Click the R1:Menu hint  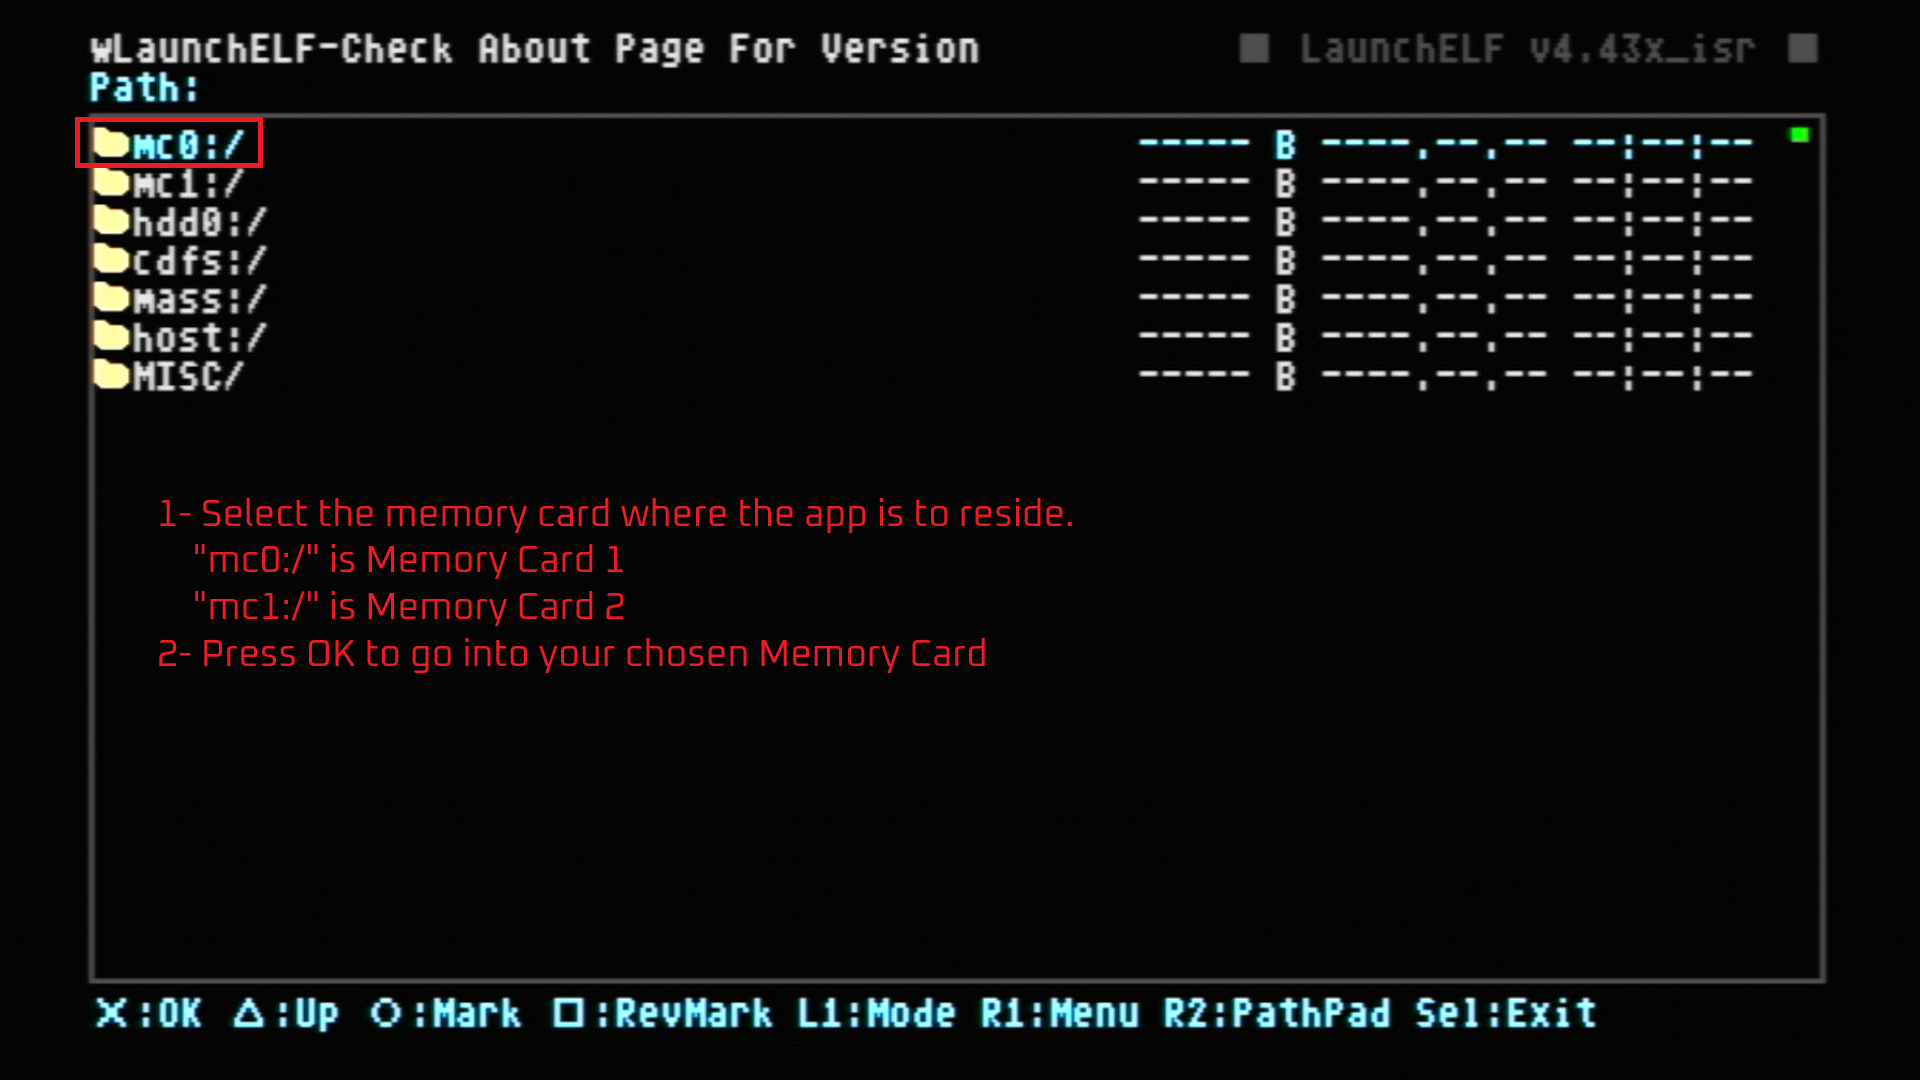click(x=1059, y=1014)
